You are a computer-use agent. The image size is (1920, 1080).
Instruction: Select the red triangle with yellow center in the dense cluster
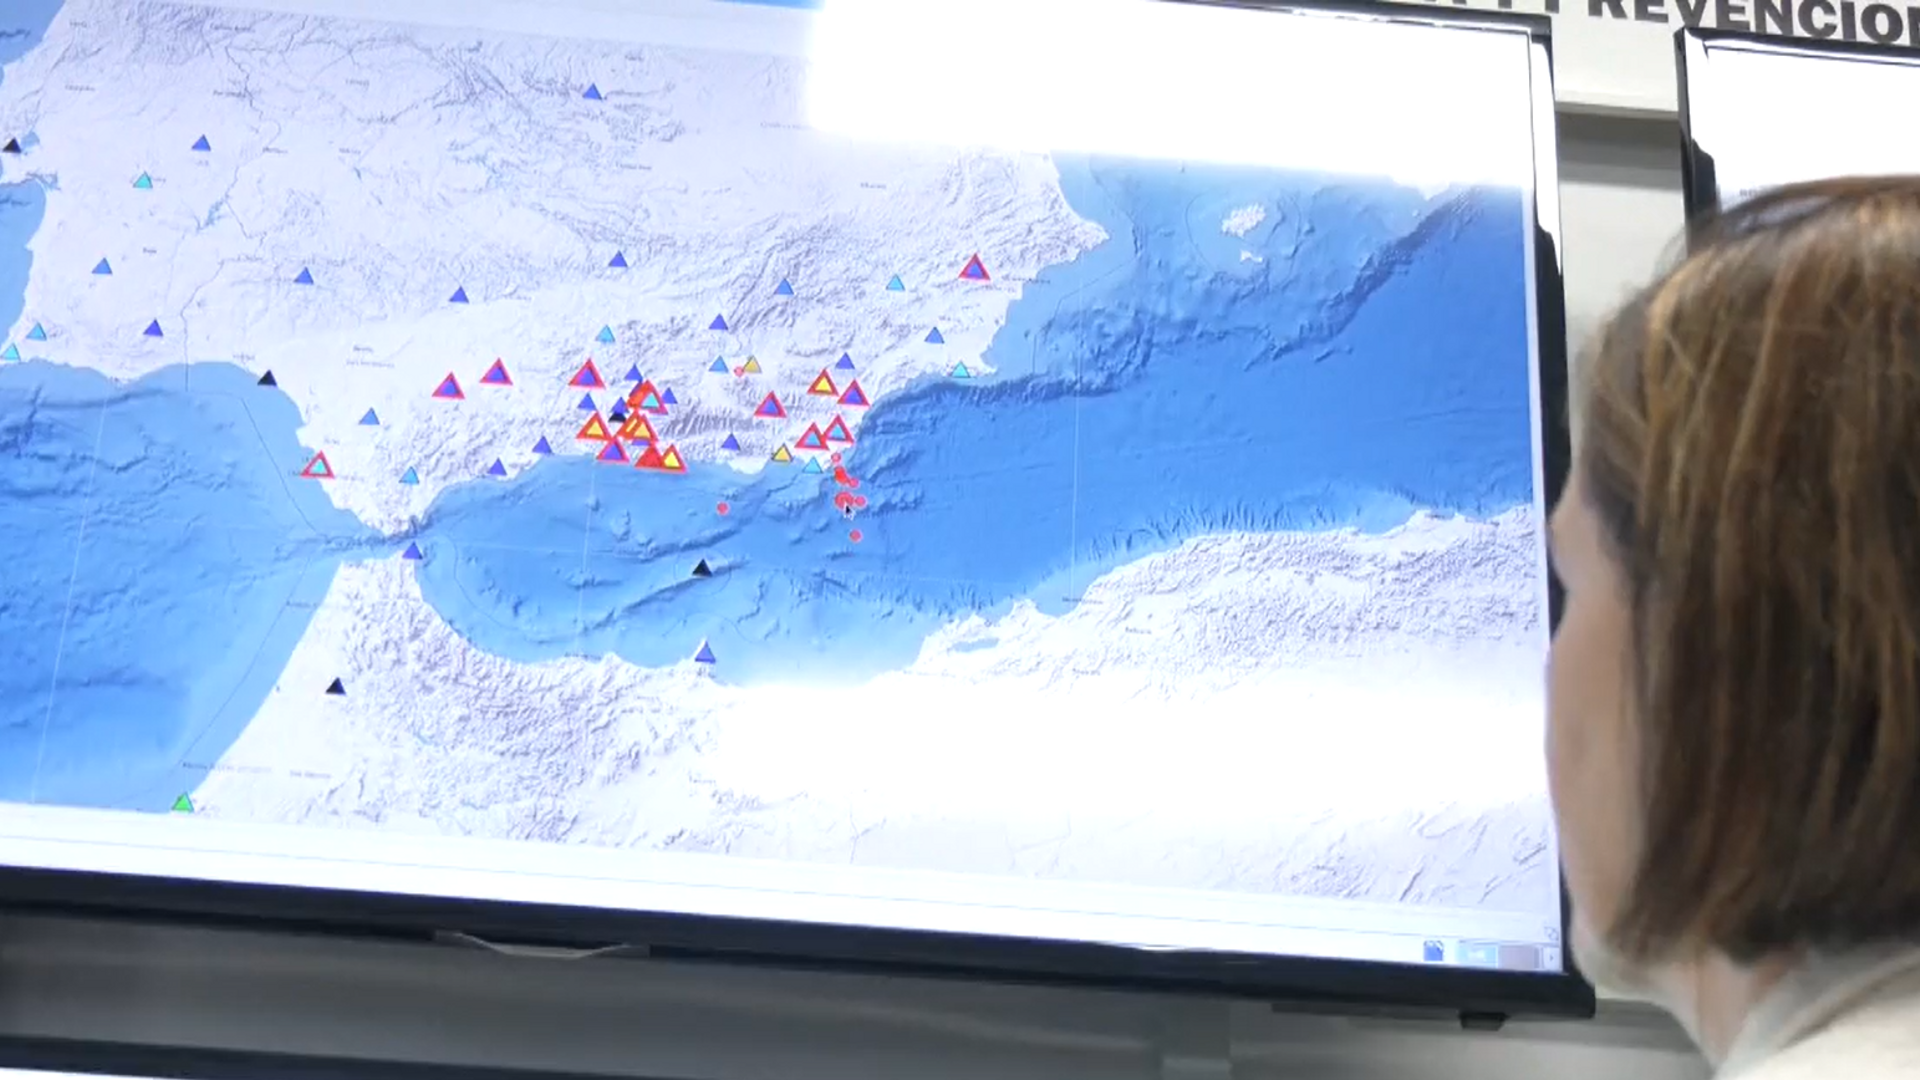coord(639,429)
